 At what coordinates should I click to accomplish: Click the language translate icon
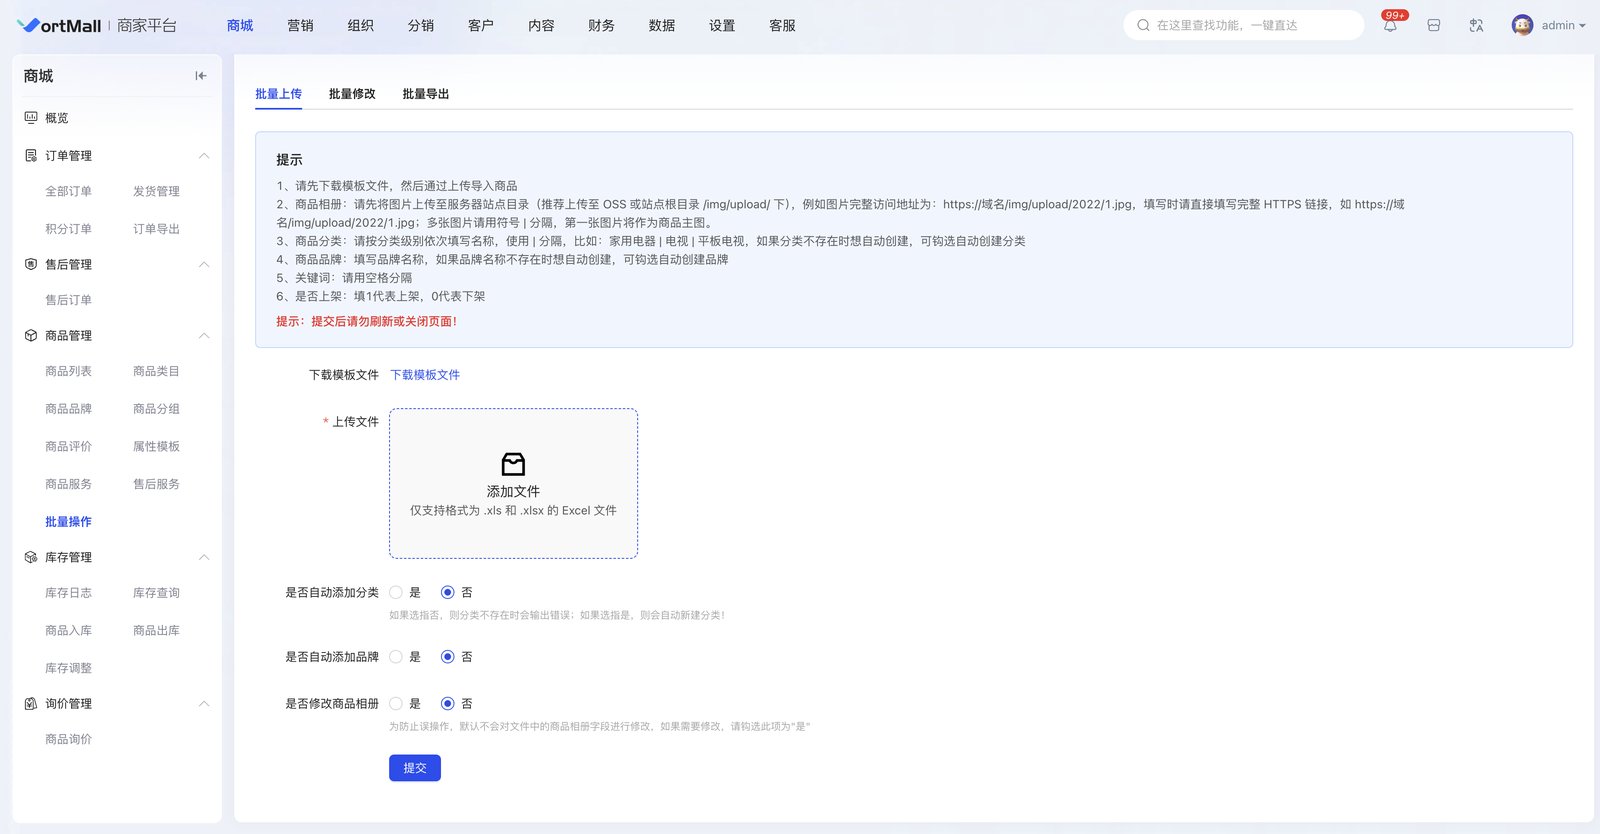[x=1476, y=26]
